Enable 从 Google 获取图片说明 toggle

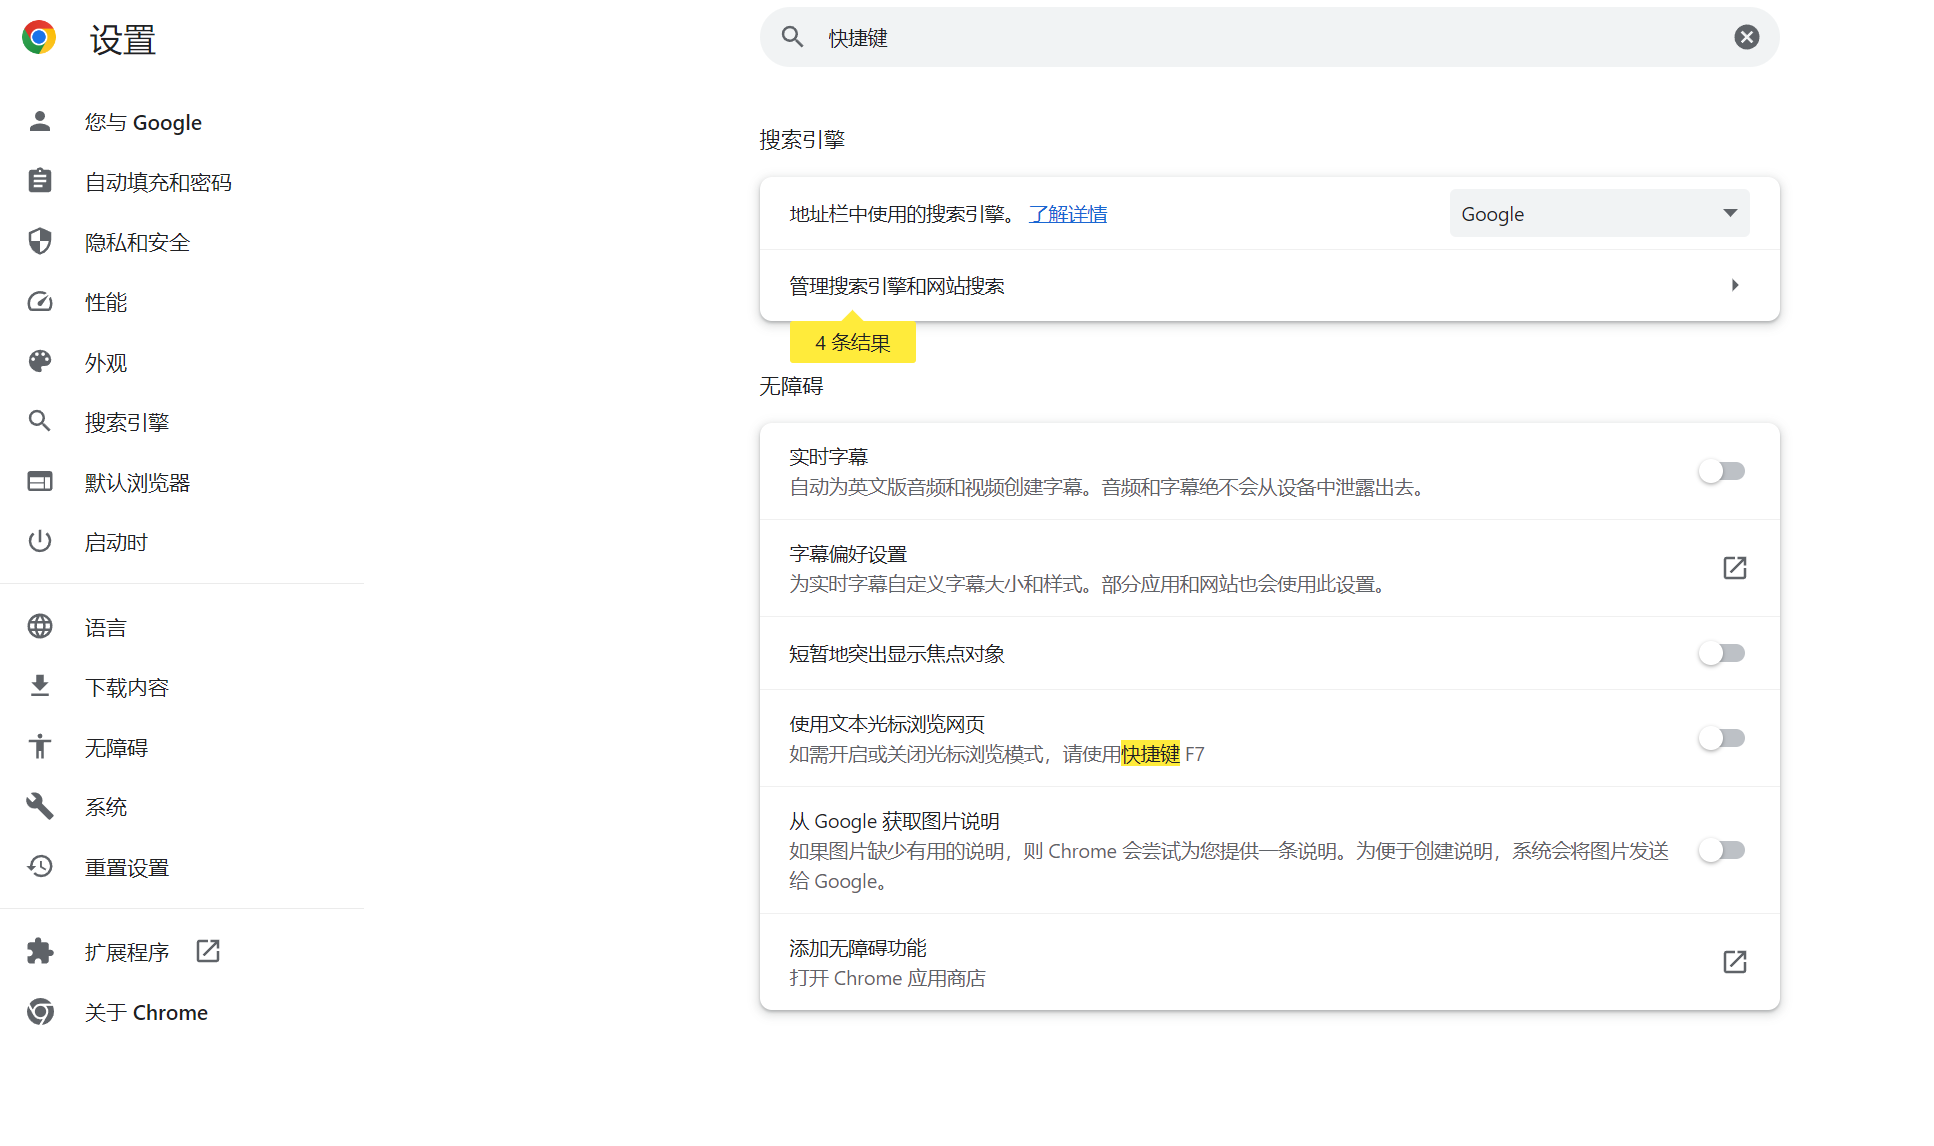tap(1722, 850)
